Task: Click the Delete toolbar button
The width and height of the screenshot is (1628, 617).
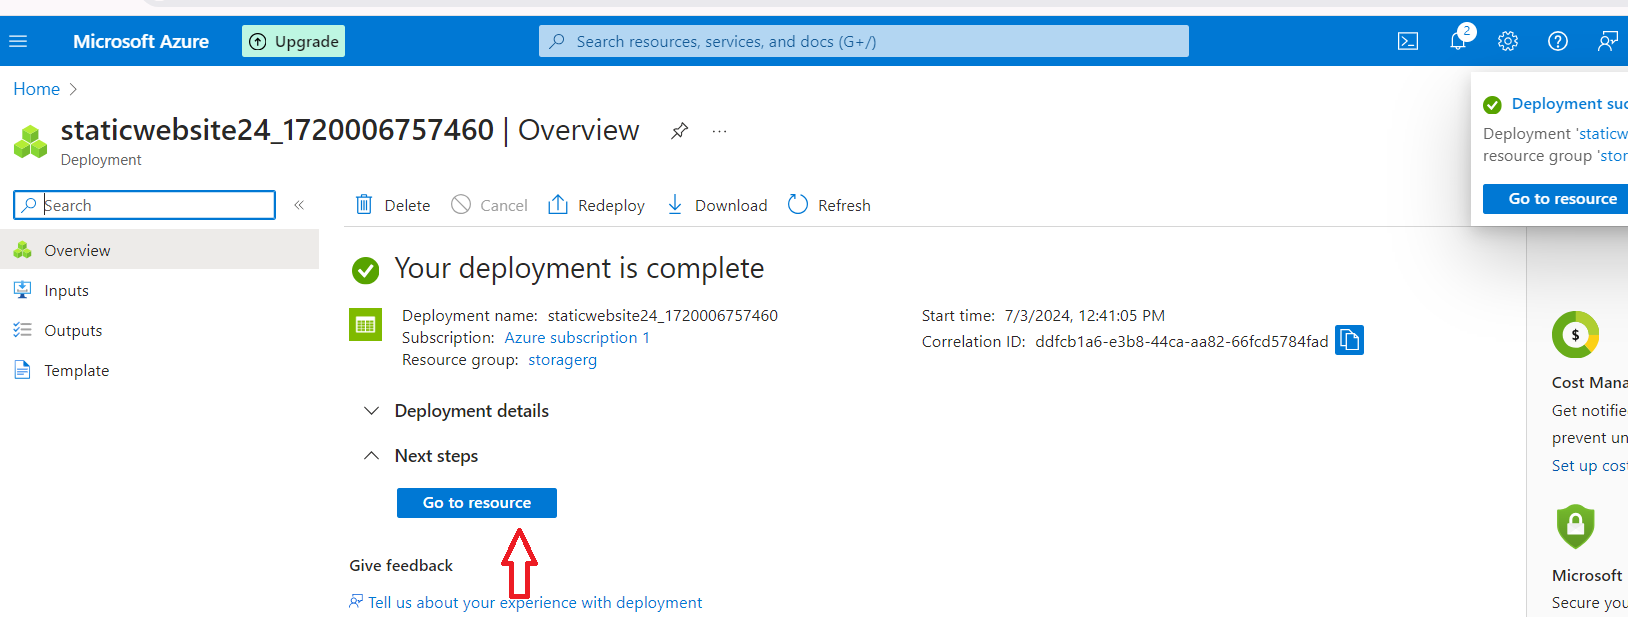Action: point(393,205)
